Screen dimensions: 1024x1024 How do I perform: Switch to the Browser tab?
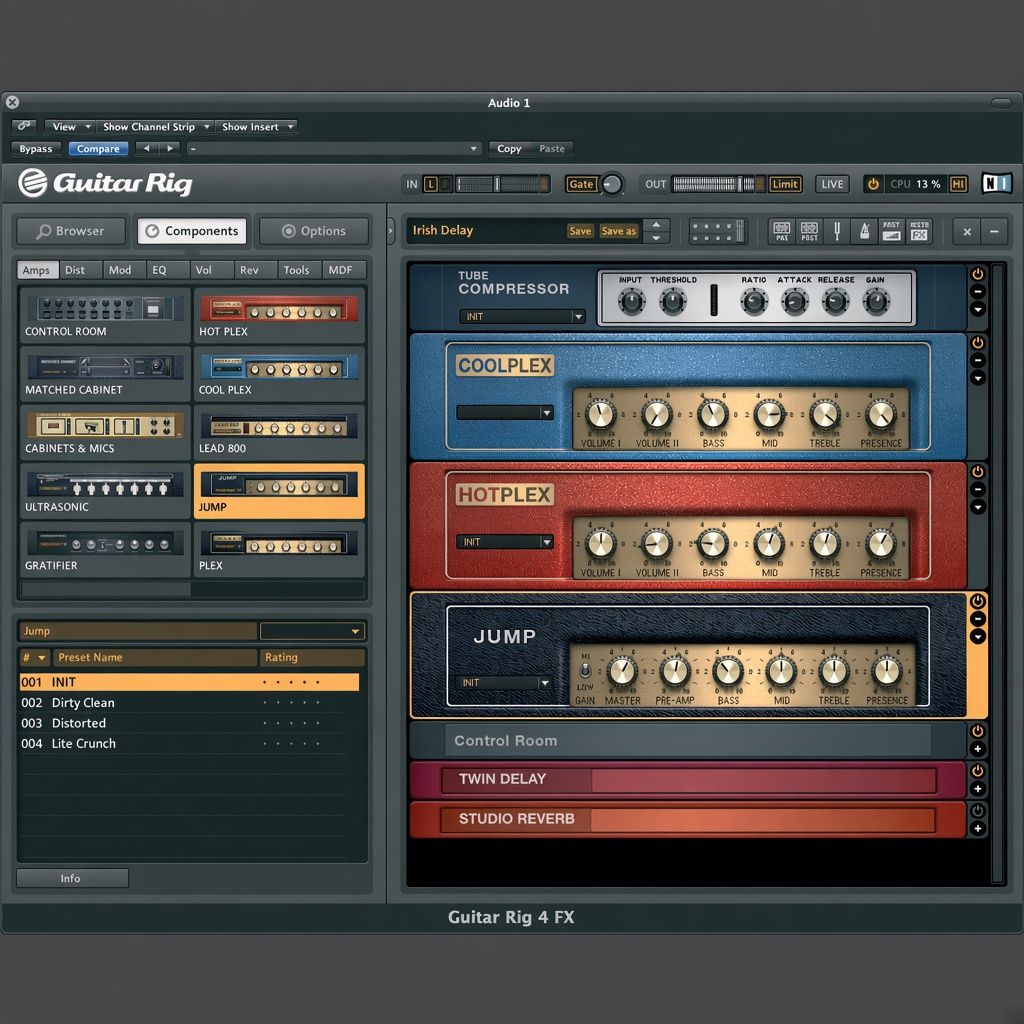pos(71,231)
